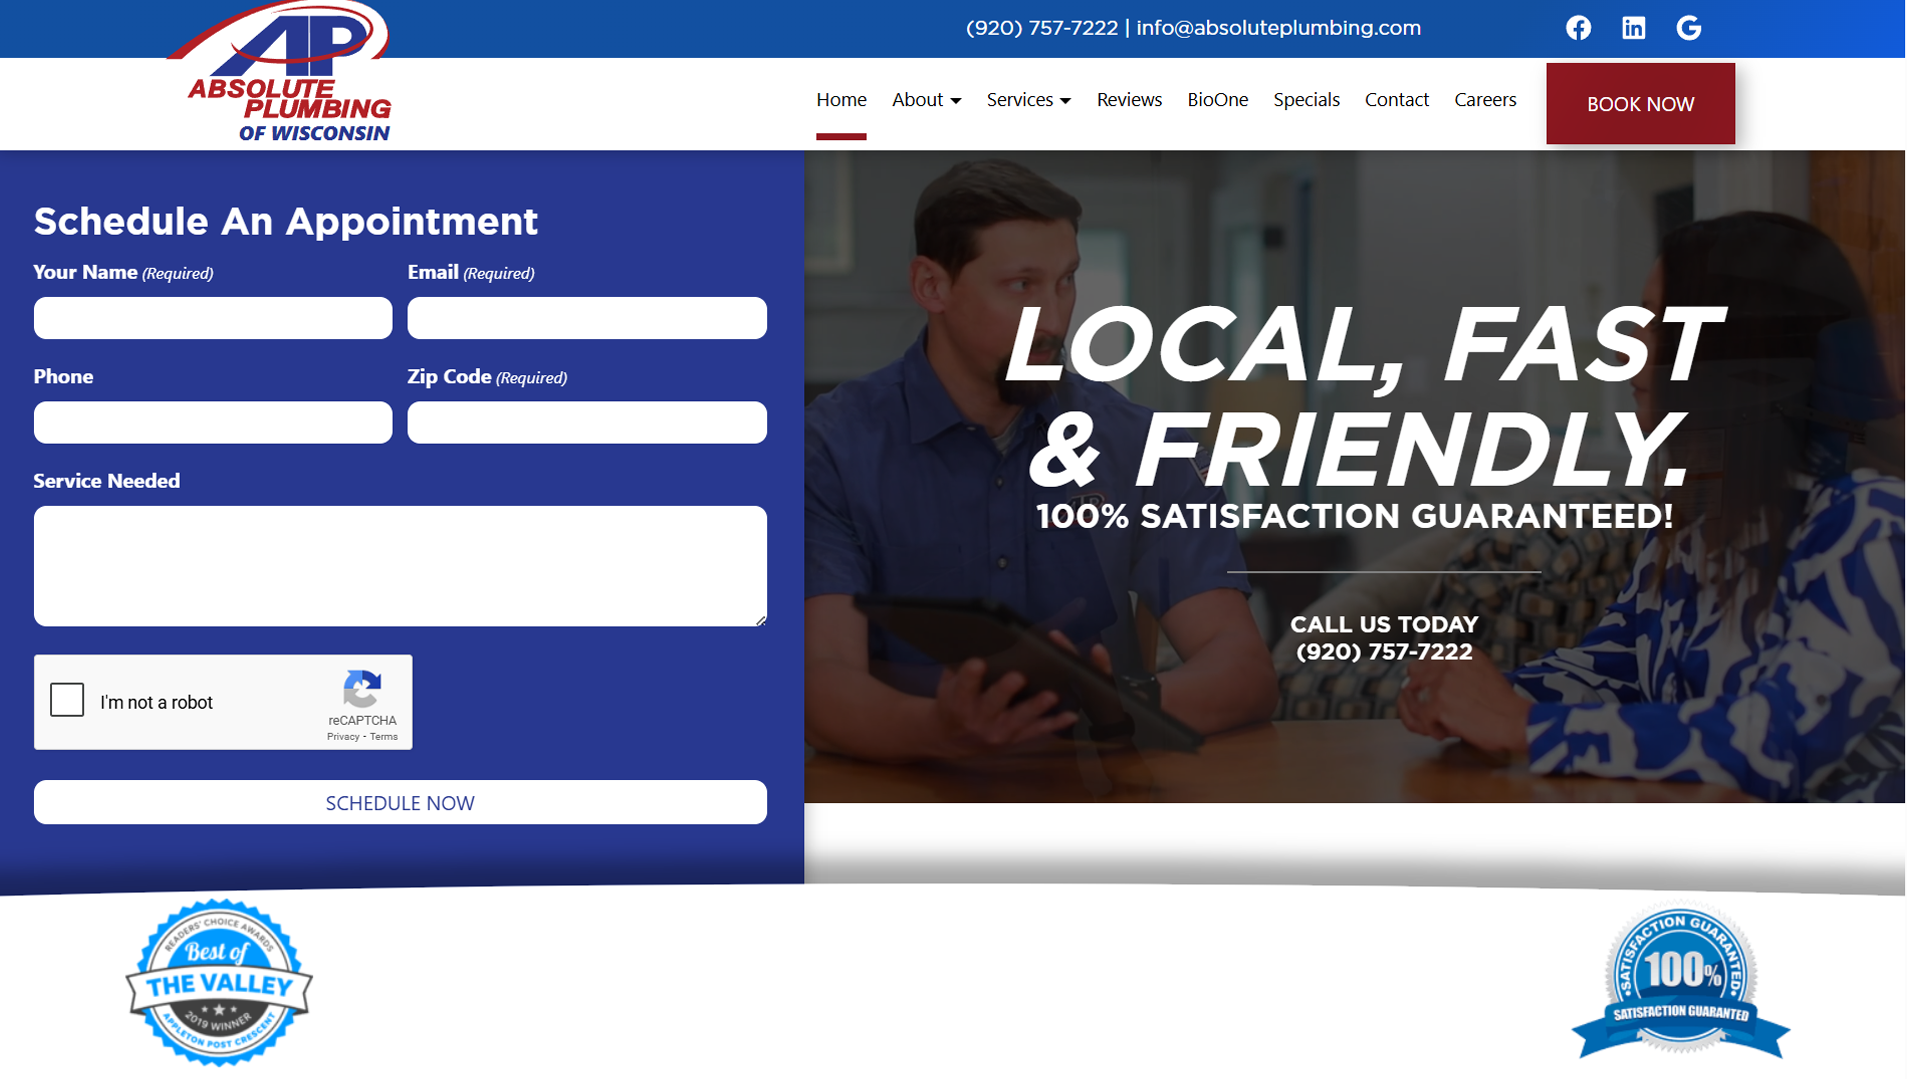Click into the Zip Code field
The height and width of the screenshot is (1079, 1907).
(587, 423)
